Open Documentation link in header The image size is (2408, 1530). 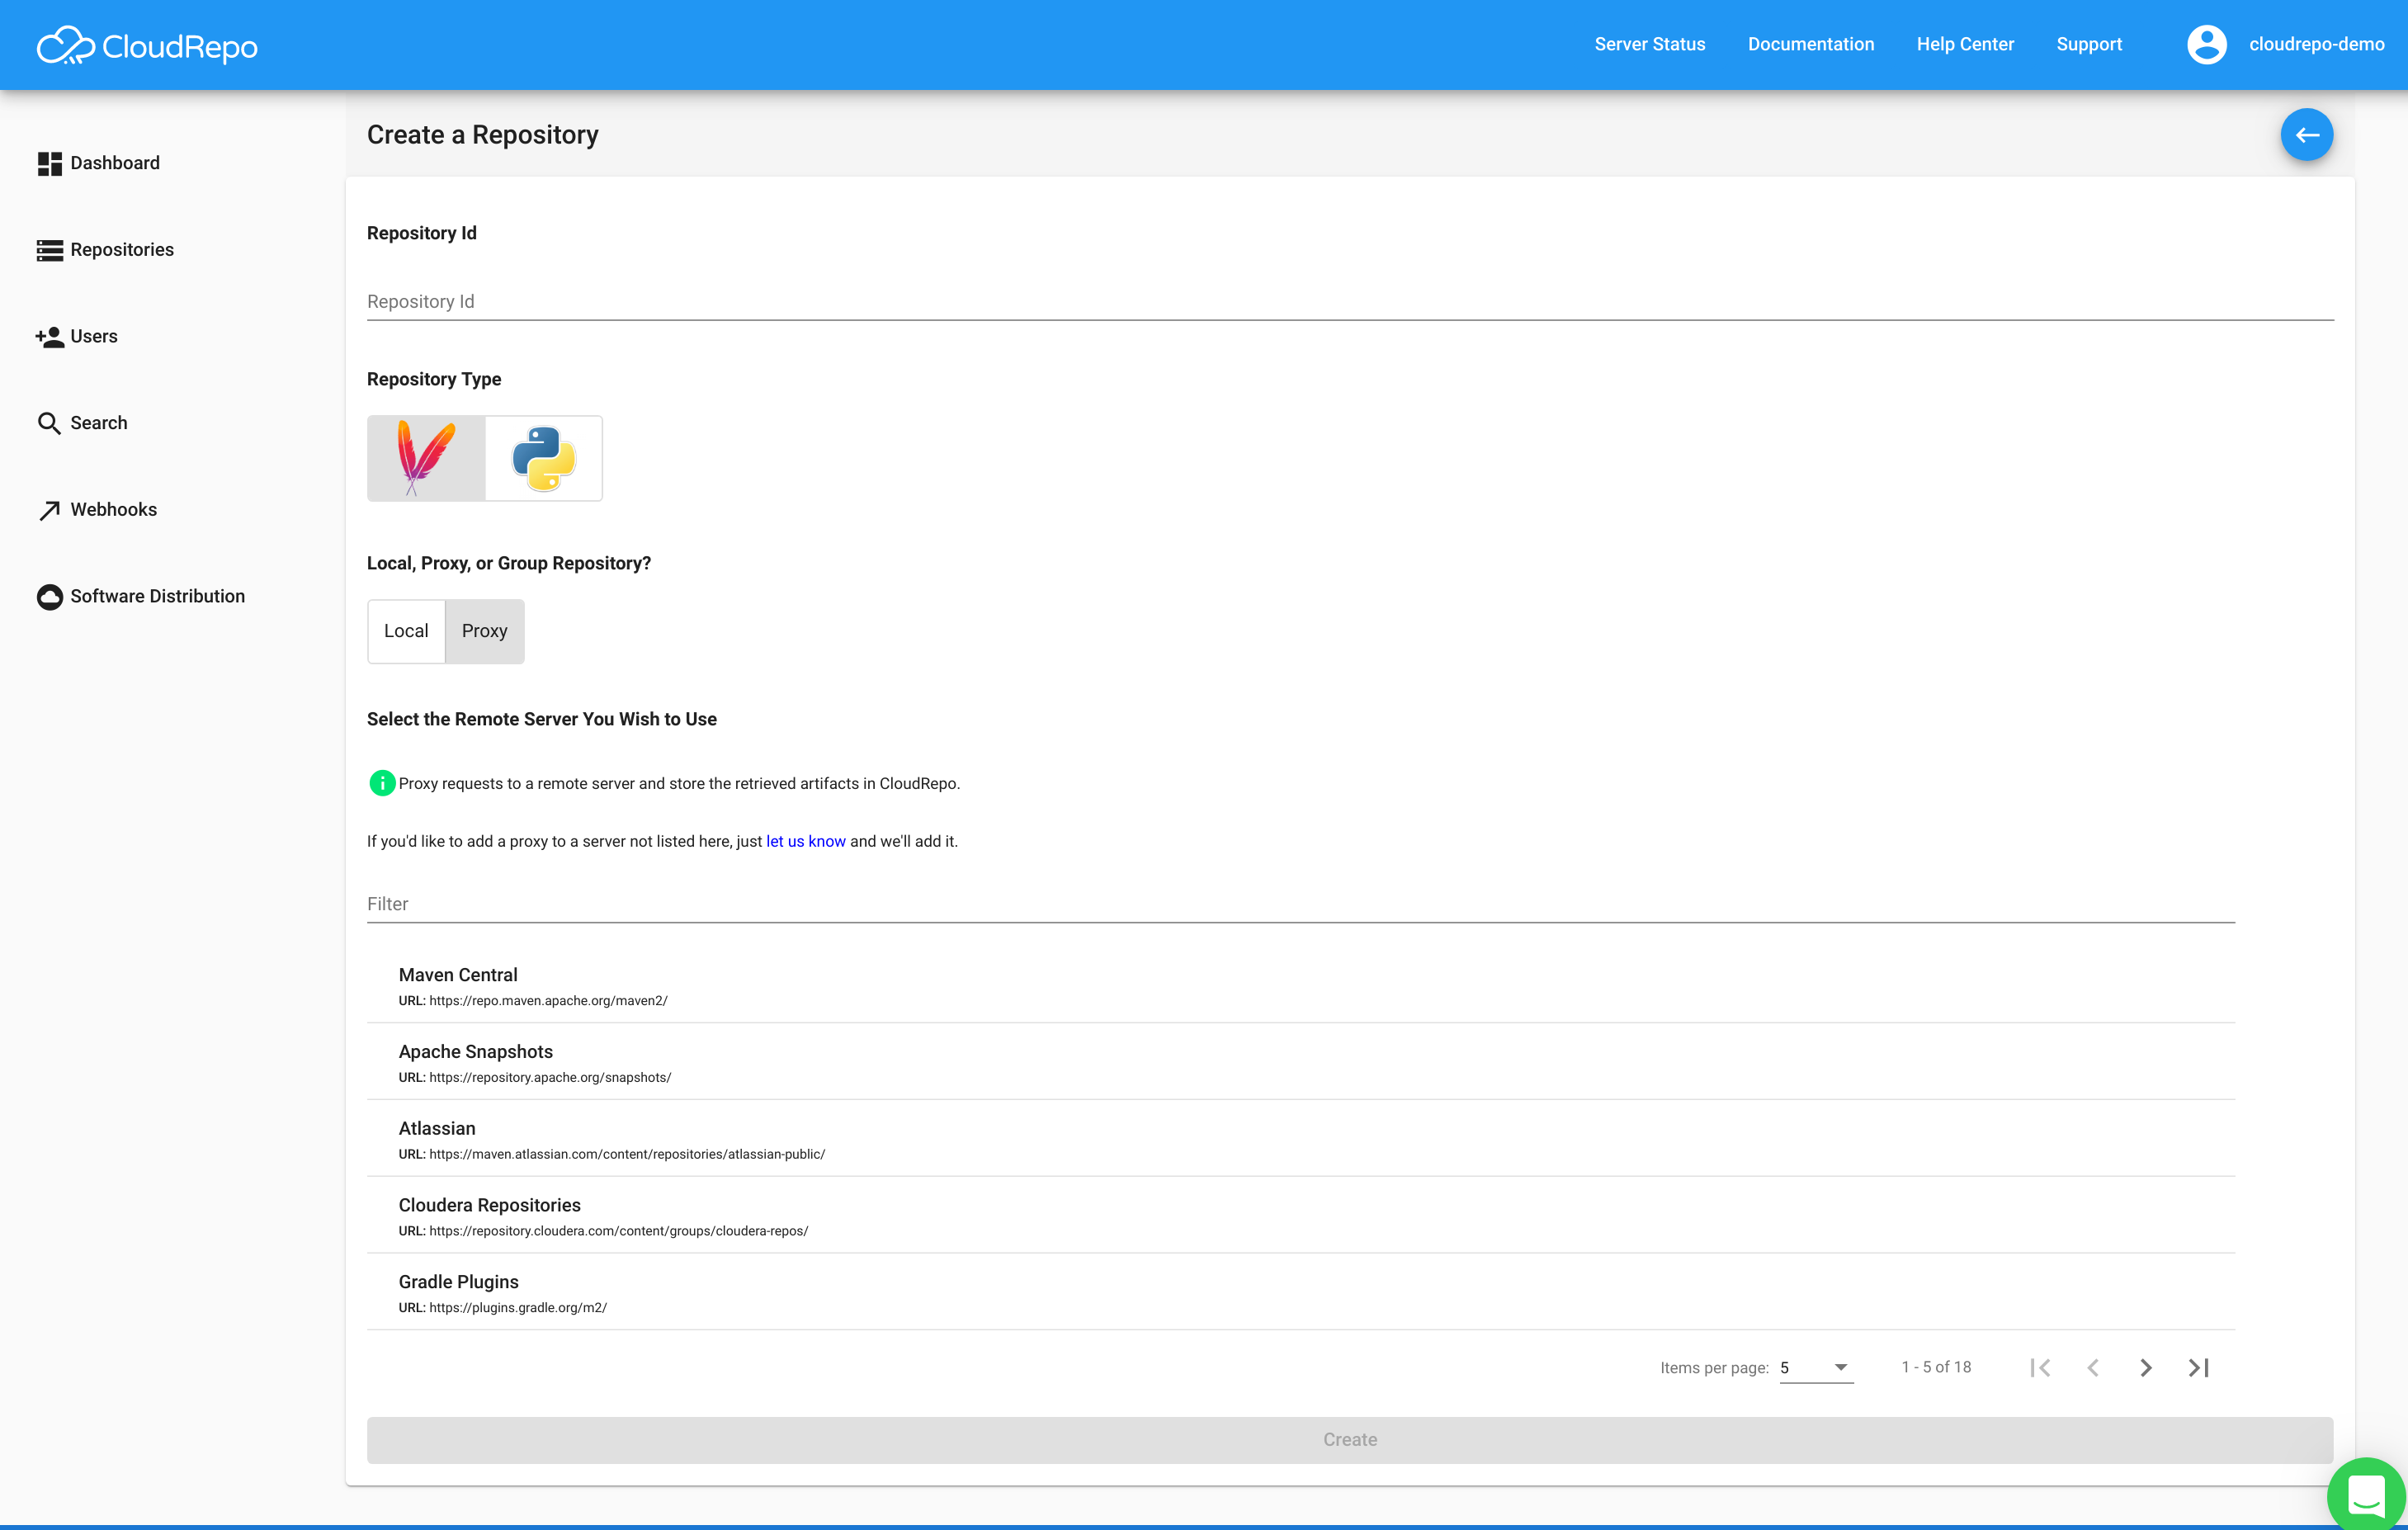click(1811, 44)
